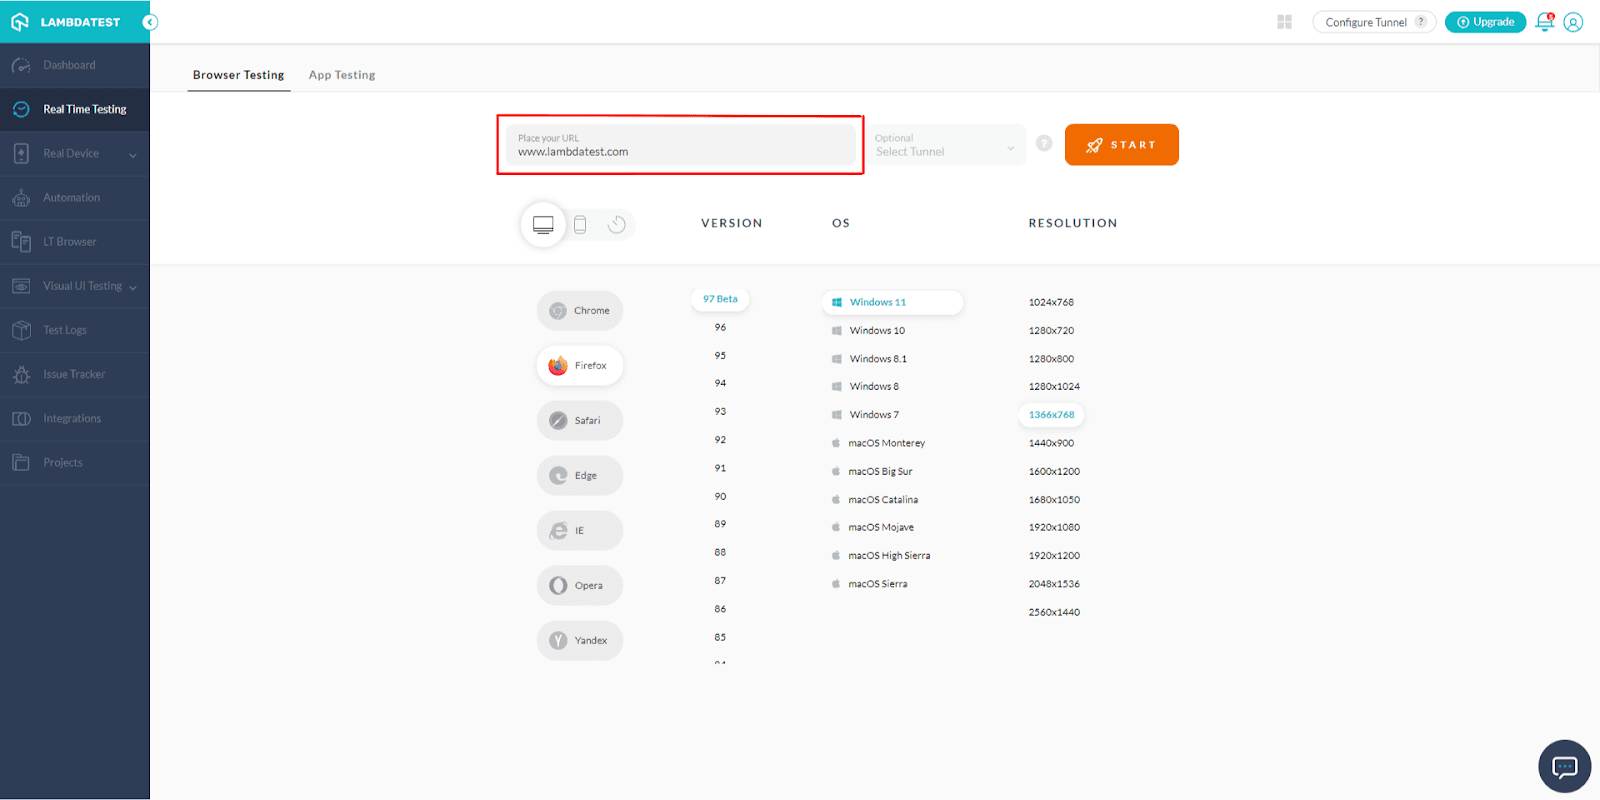The image size is (1600, 800).
Task: Open Automation from the sidebar
Action: [75, 198]
